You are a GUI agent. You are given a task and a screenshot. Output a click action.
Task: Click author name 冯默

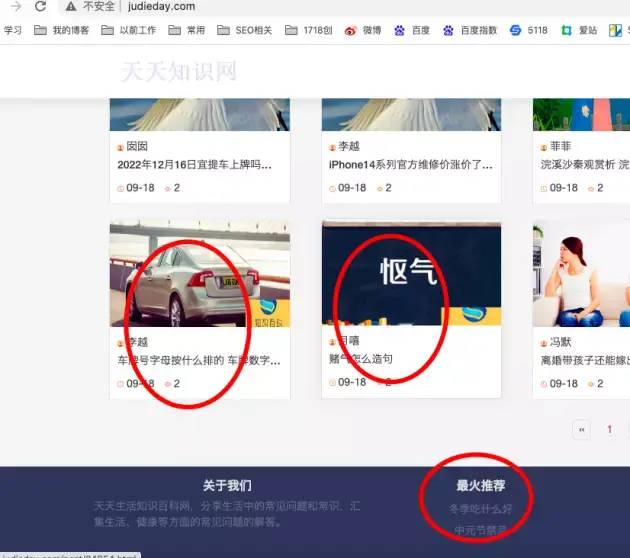[x=560, y=342]
